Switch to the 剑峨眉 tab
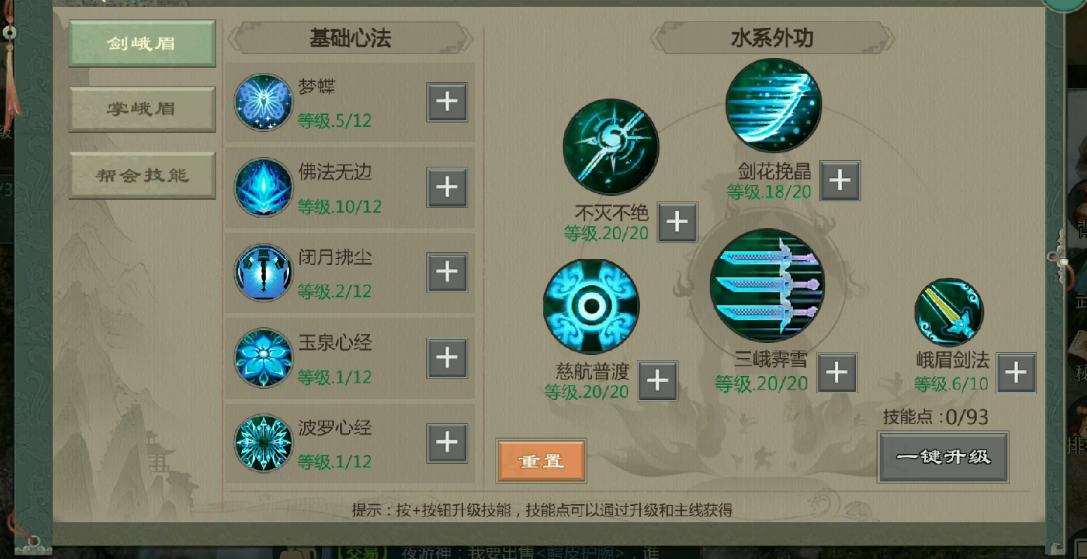 [142, 43]
